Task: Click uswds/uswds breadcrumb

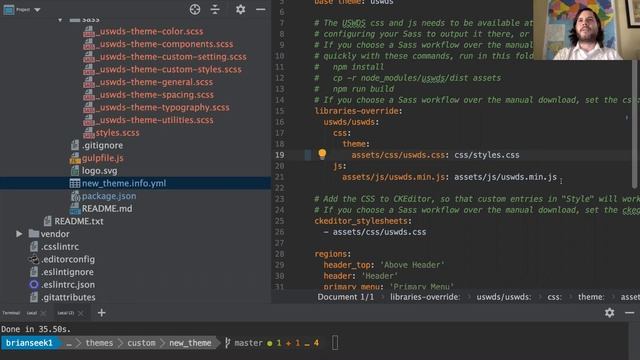Action: (x=504, y=297)
